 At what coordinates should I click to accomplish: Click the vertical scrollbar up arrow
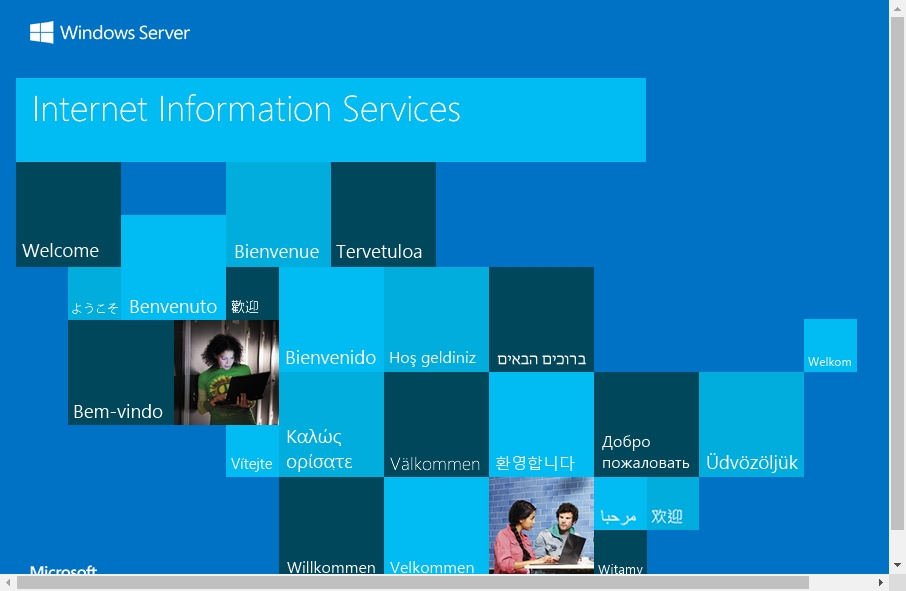tap(897, 8)
